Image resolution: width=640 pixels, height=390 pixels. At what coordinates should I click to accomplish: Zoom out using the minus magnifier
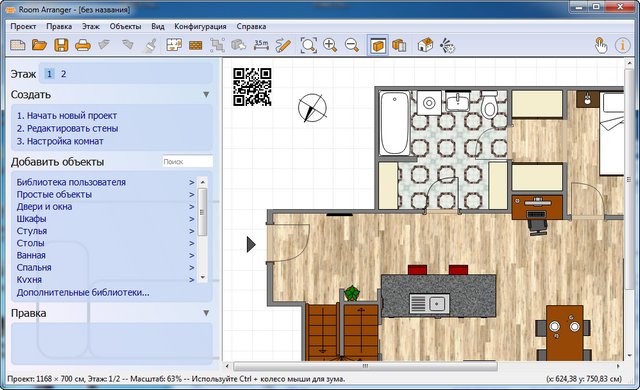click(x=351, y=45)
